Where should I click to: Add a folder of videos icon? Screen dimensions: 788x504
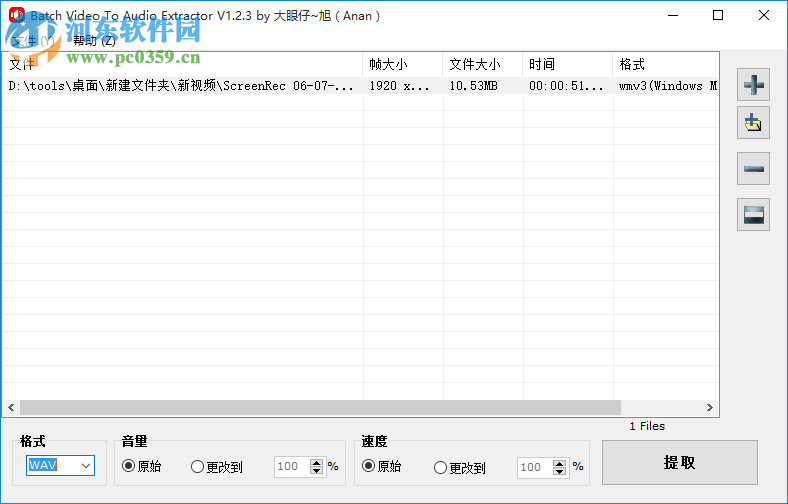(x=753, y=123)
